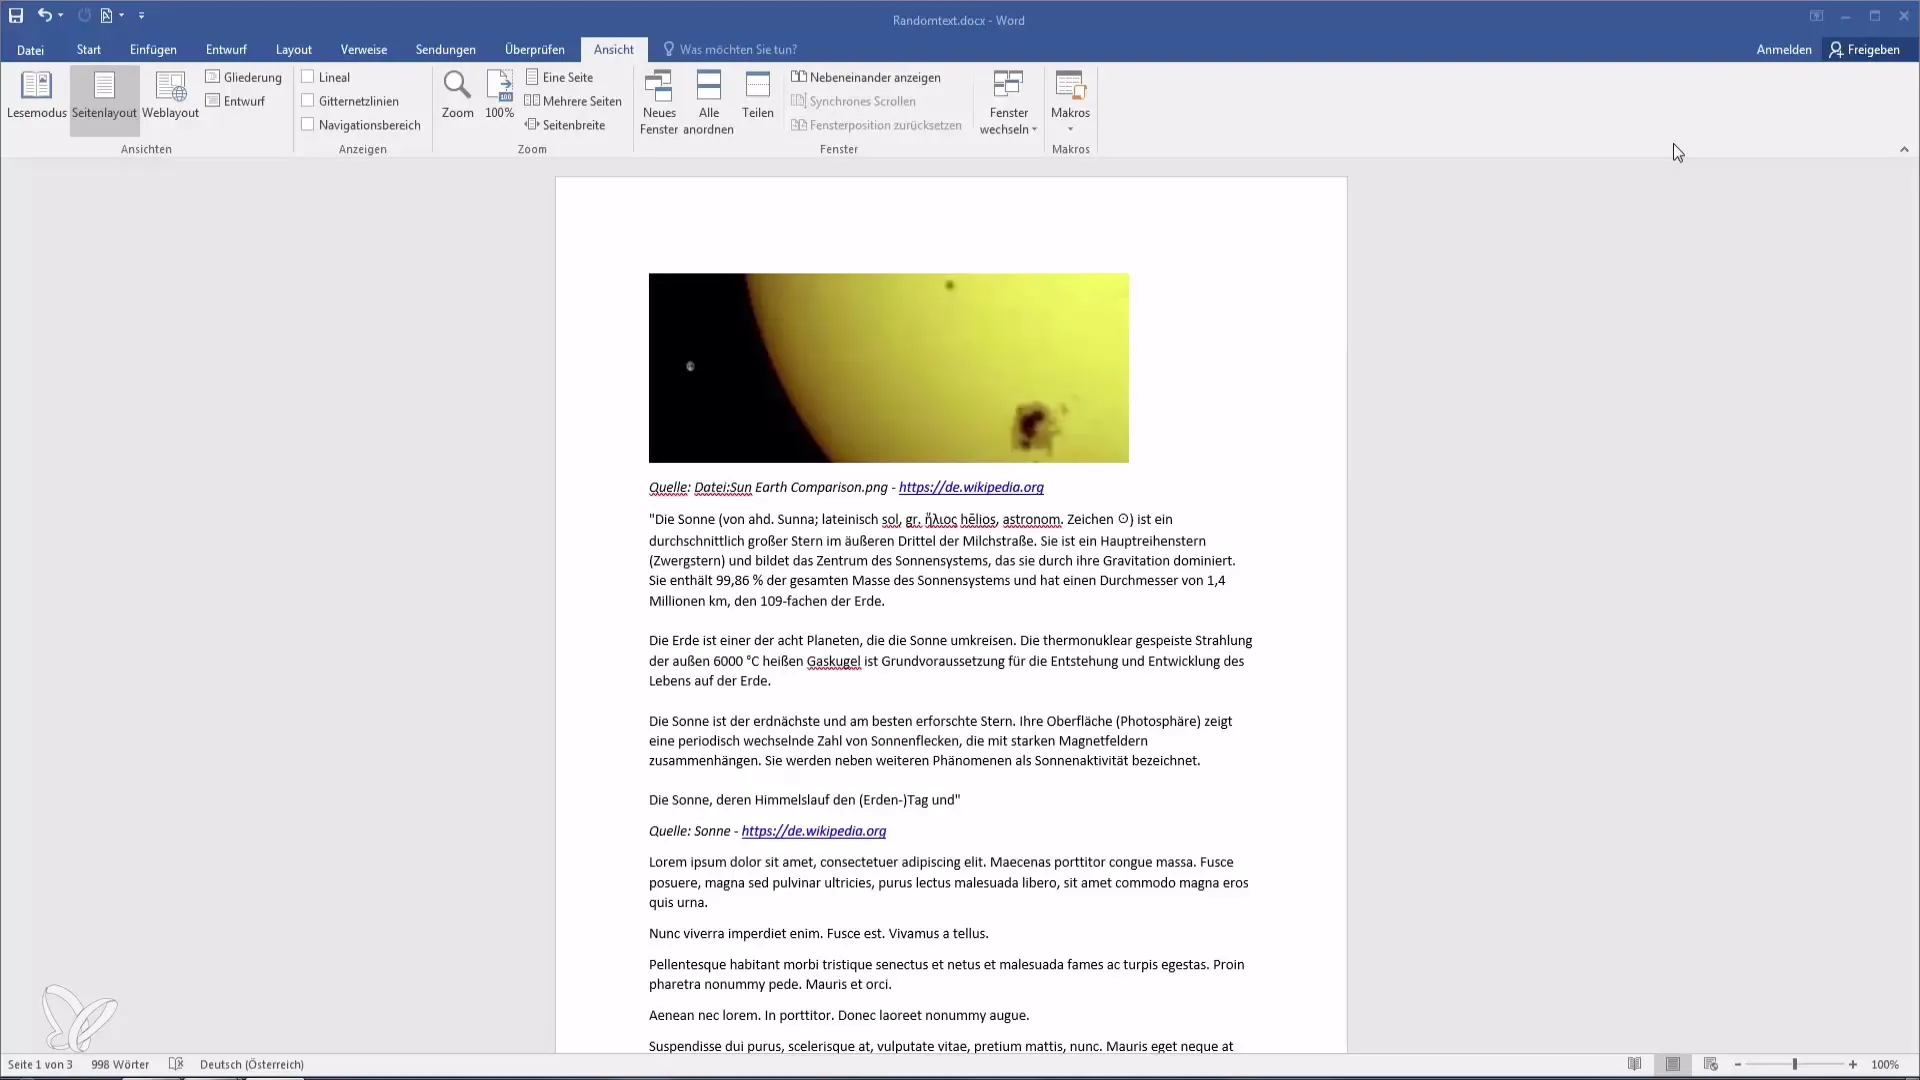The image size is (1920, 1080).
Task: Click the zoom out minus button
Action: pos(1738,1064)
